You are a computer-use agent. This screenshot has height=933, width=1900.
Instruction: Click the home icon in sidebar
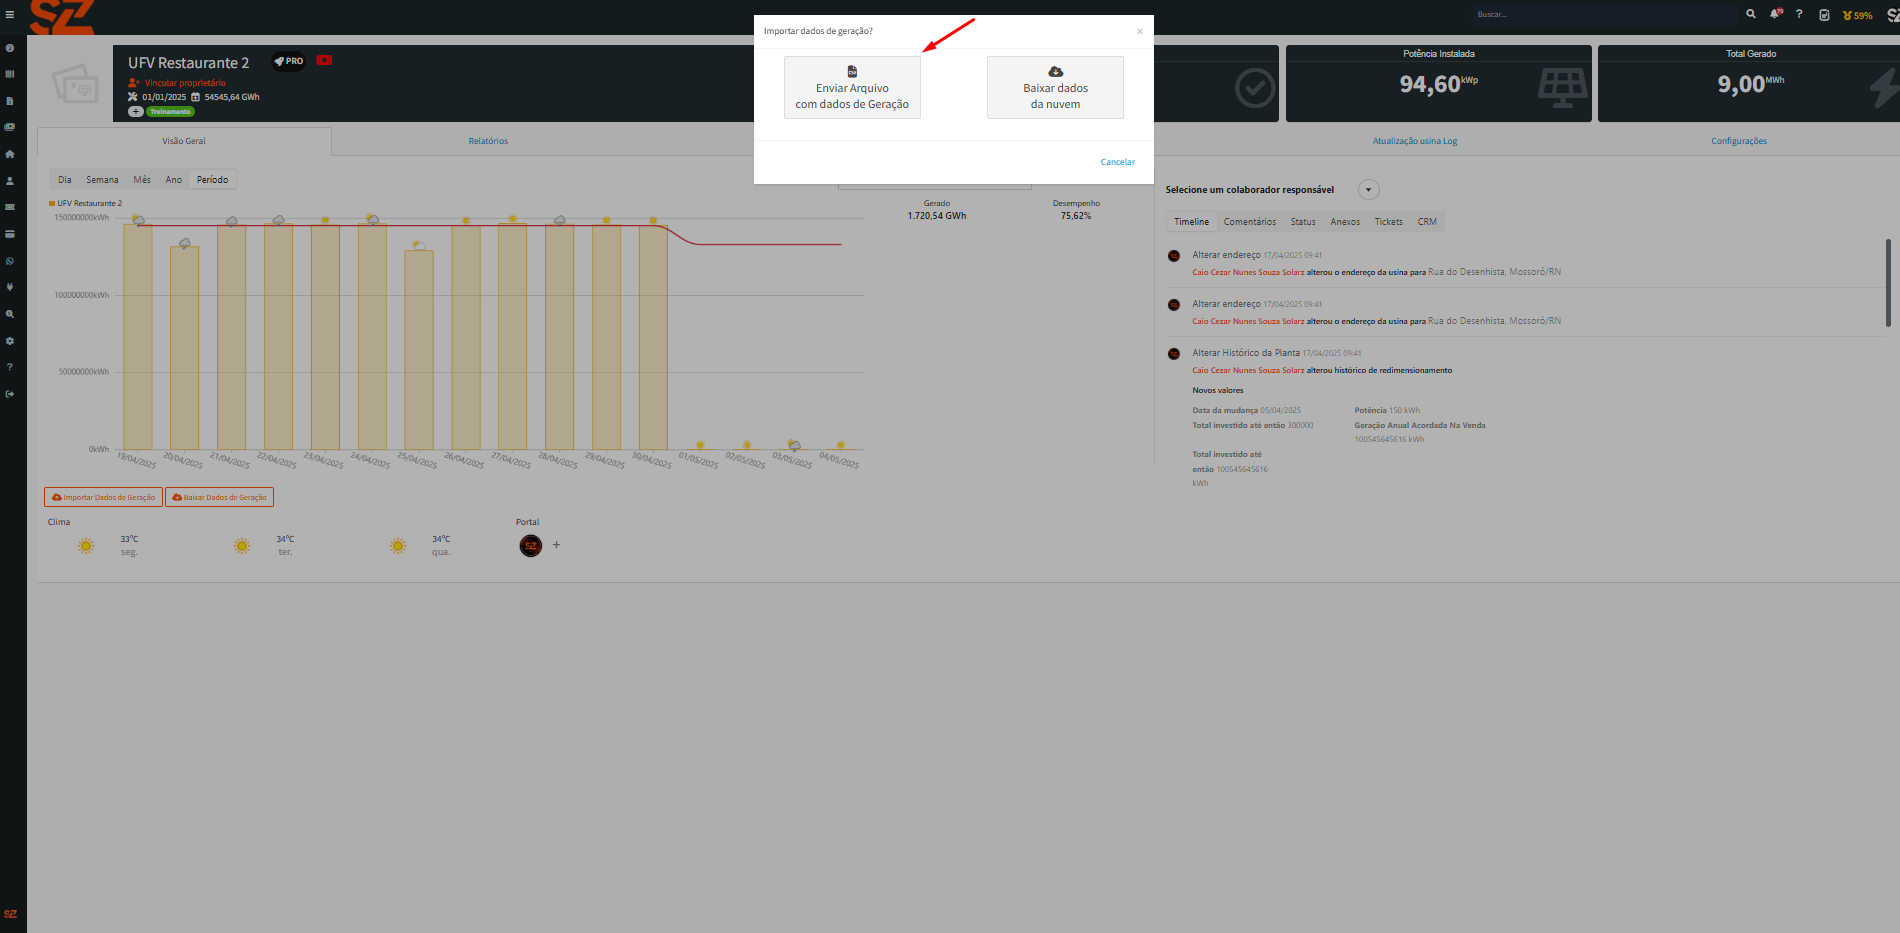pos(10,154)
